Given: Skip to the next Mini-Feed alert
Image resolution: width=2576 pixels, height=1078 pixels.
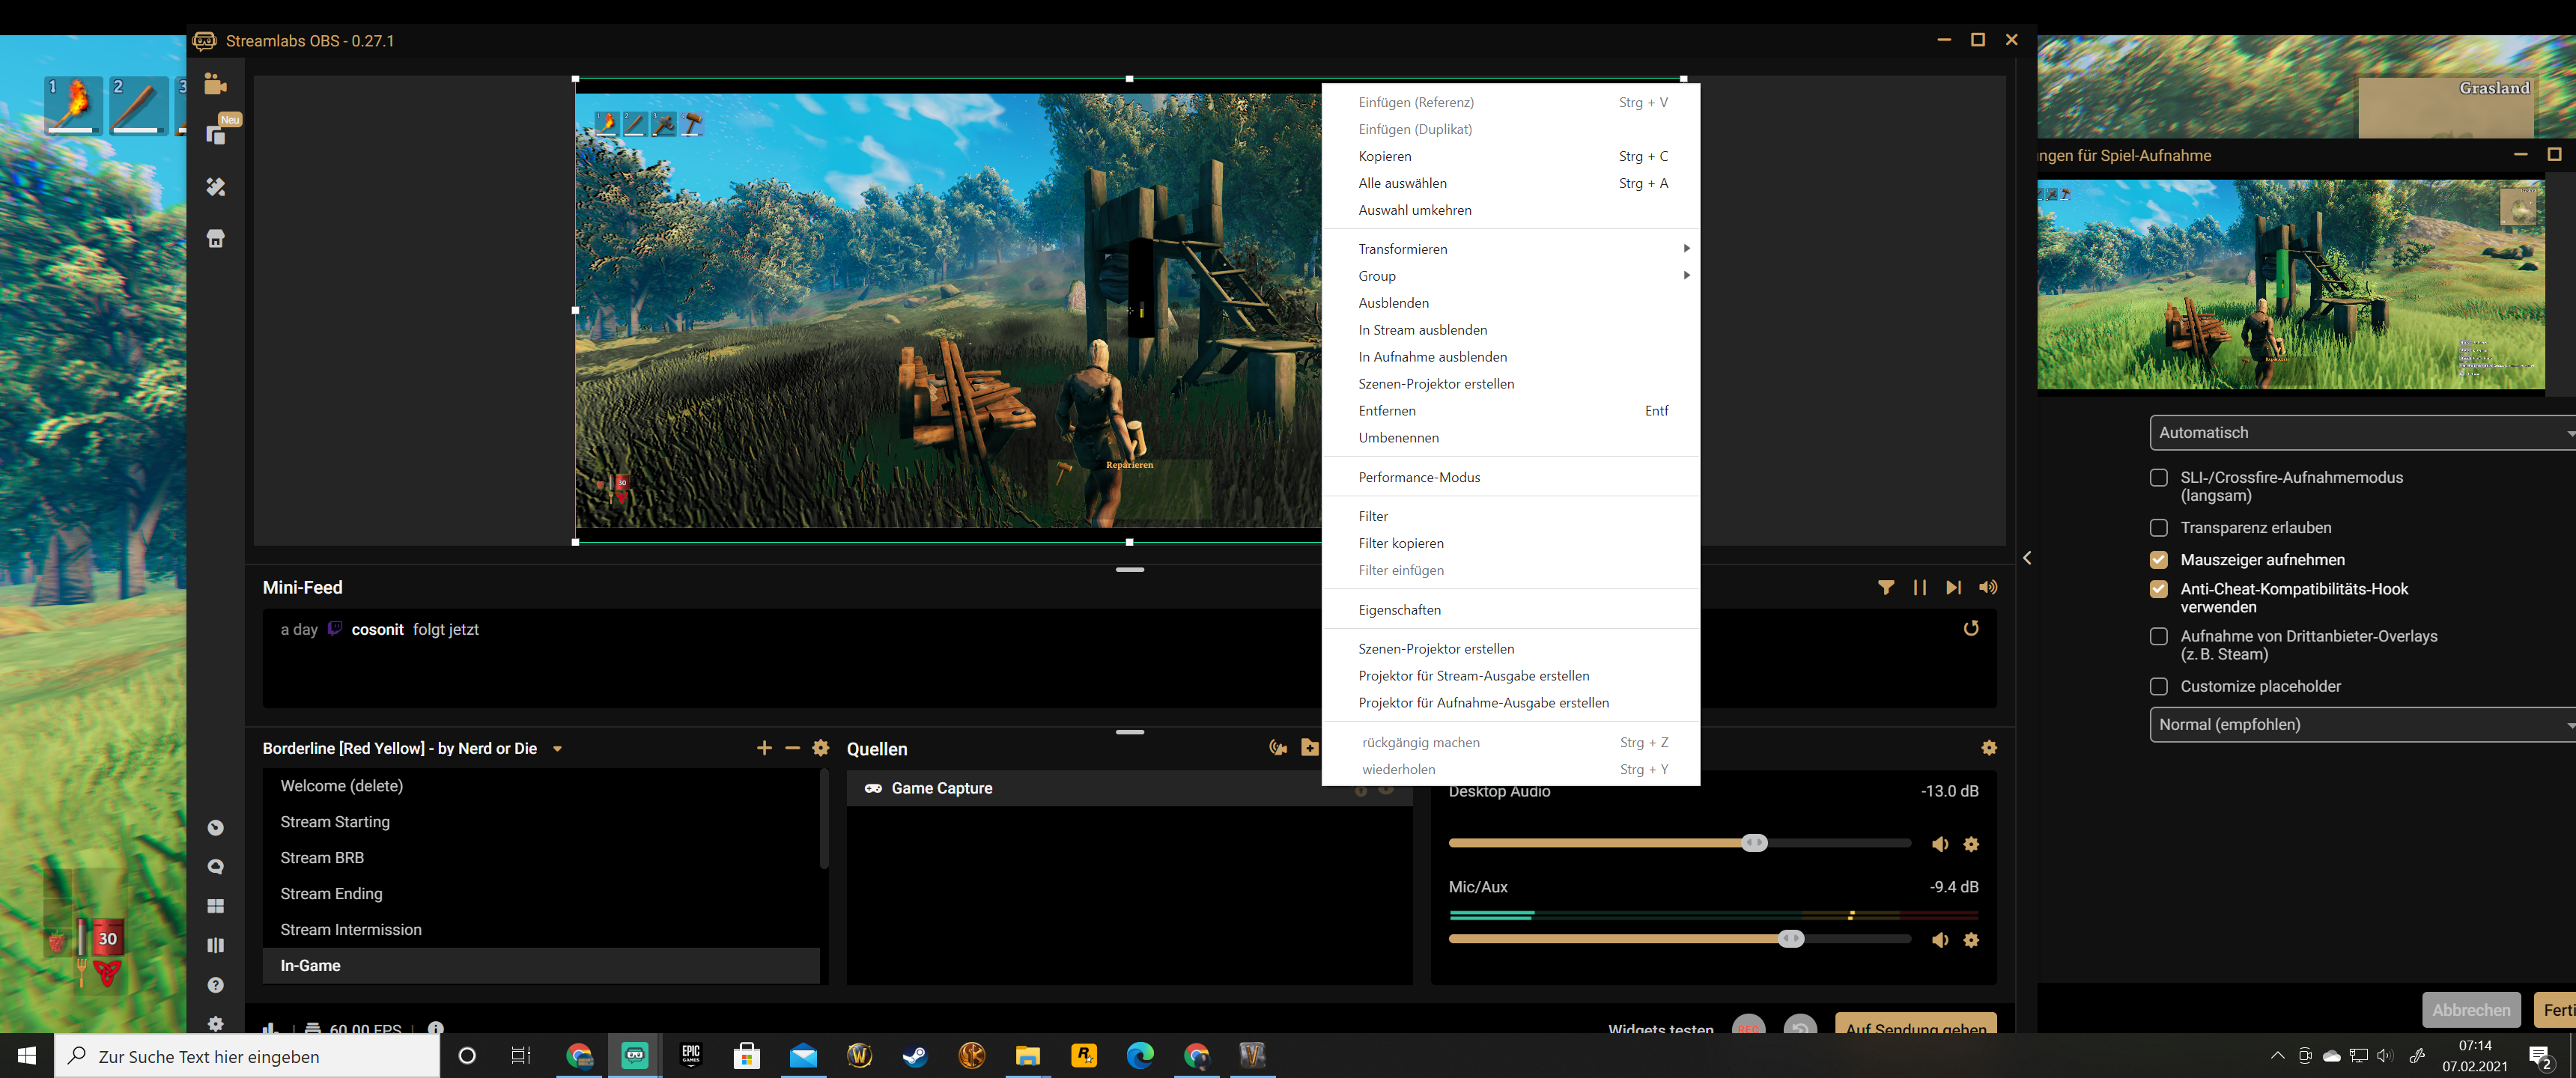Looking at the screenshot, I should pyautogui.click(x=1953, y=588).
